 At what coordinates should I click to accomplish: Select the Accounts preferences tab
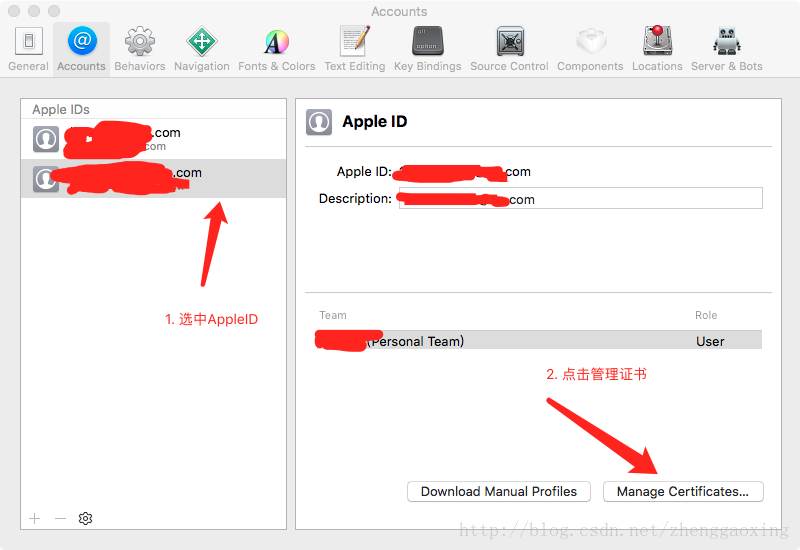pos(81,49)
